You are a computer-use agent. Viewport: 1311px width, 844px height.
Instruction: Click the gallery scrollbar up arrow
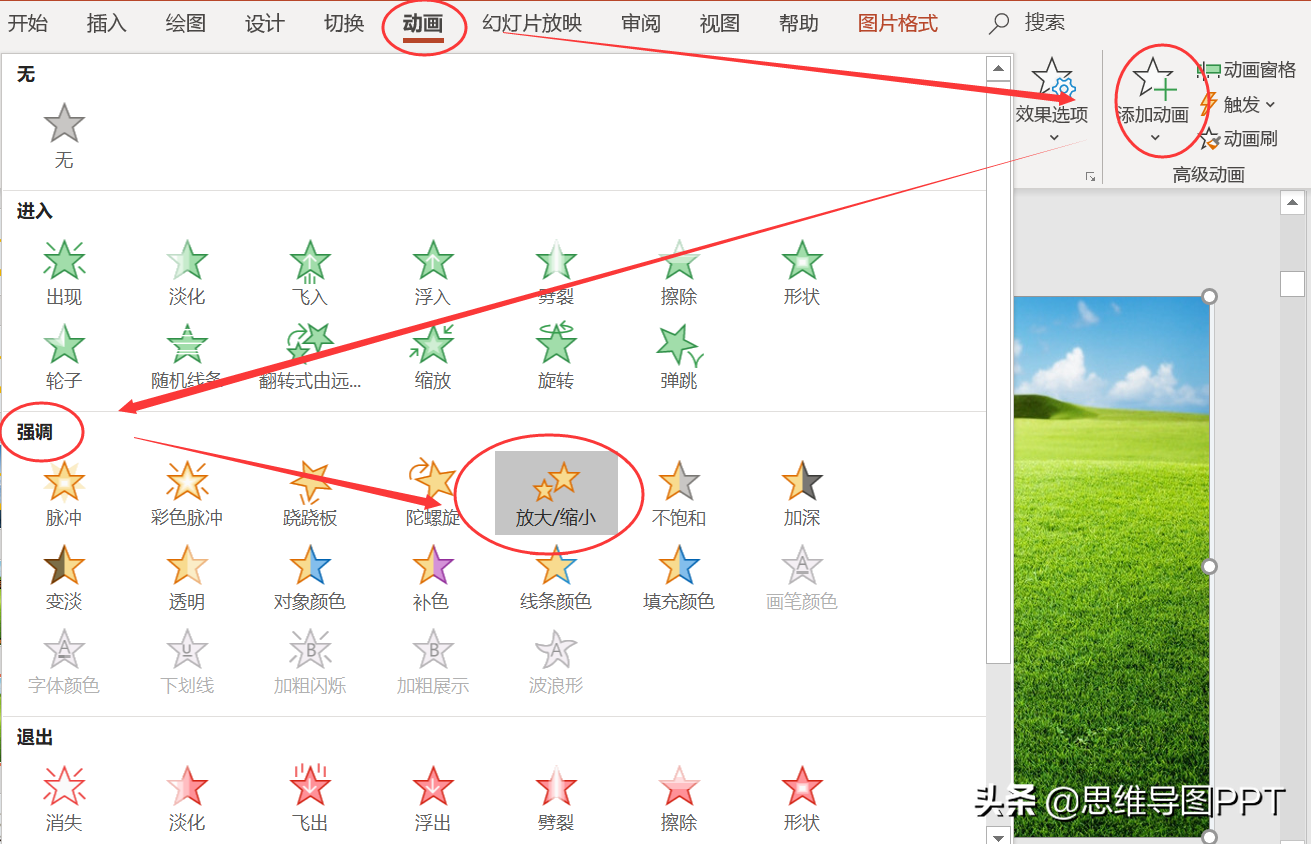(998, 68)
